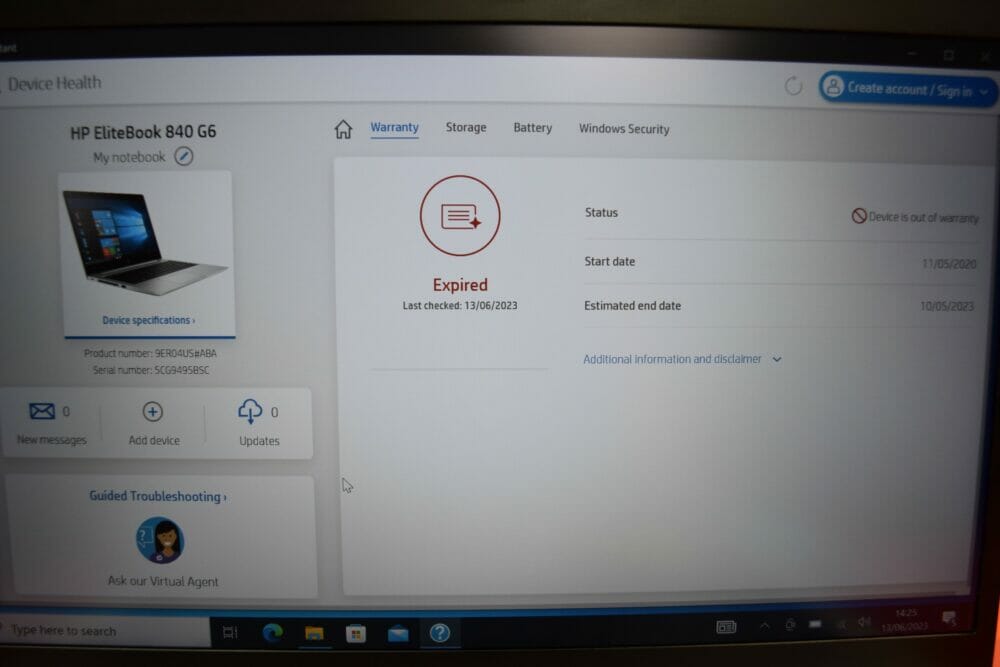Click the EliteBook laptop thumbnail image
The width and height of the screenshot is (1000, 667).
145,243
